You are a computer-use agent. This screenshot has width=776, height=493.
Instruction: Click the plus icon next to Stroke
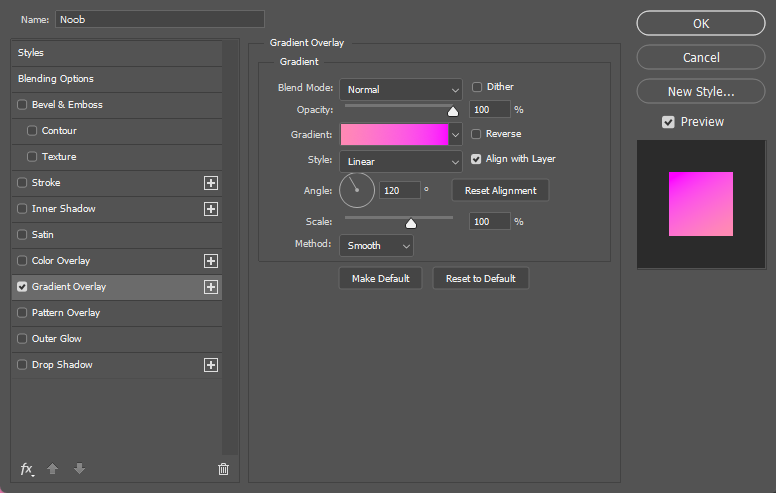(x=211, y=183)
